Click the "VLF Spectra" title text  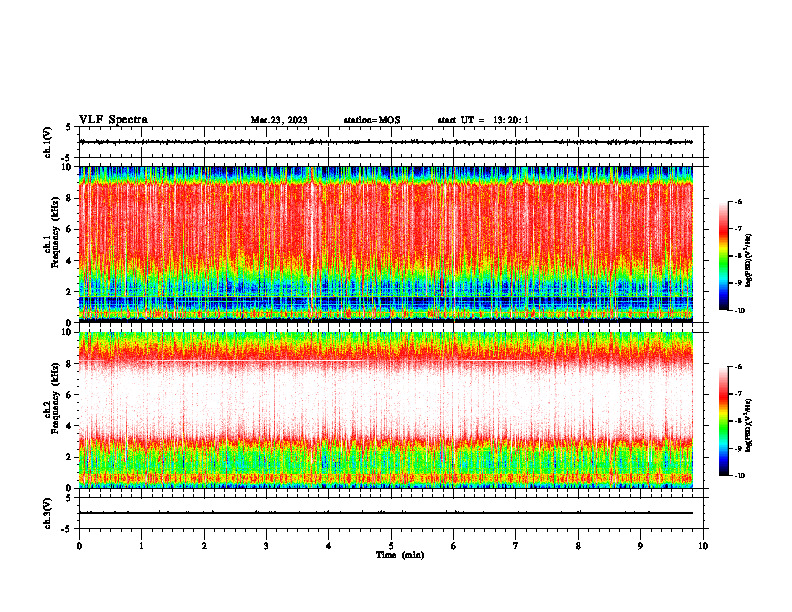[113, 120]
